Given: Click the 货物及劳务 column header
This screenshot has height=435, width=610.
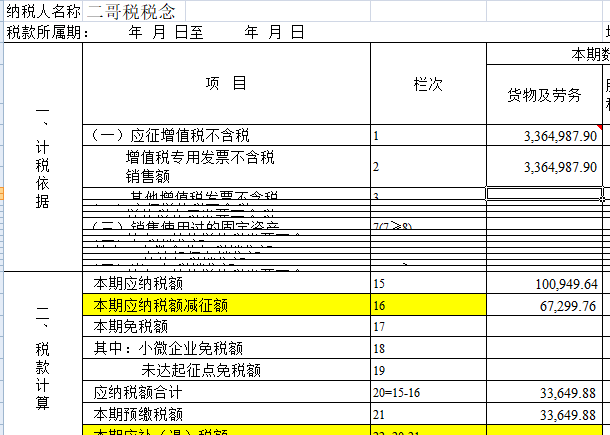Looking at the screenshot, I should (544, 96).
